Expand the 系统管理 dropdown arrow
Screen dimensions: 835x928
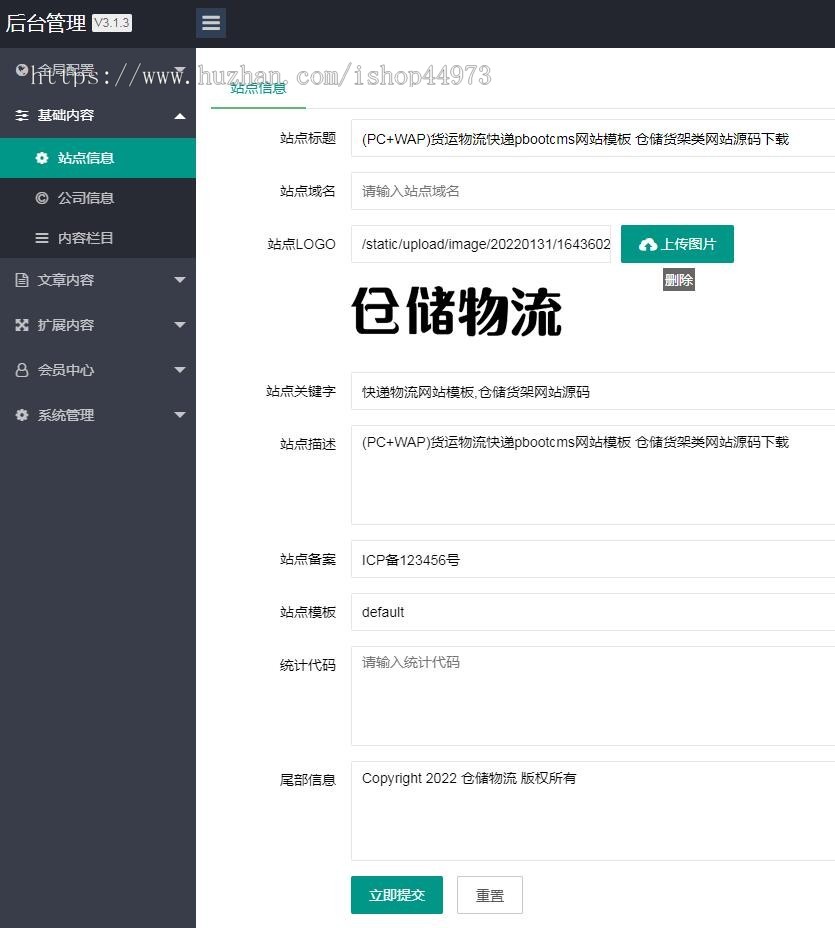tap(180, 414)
